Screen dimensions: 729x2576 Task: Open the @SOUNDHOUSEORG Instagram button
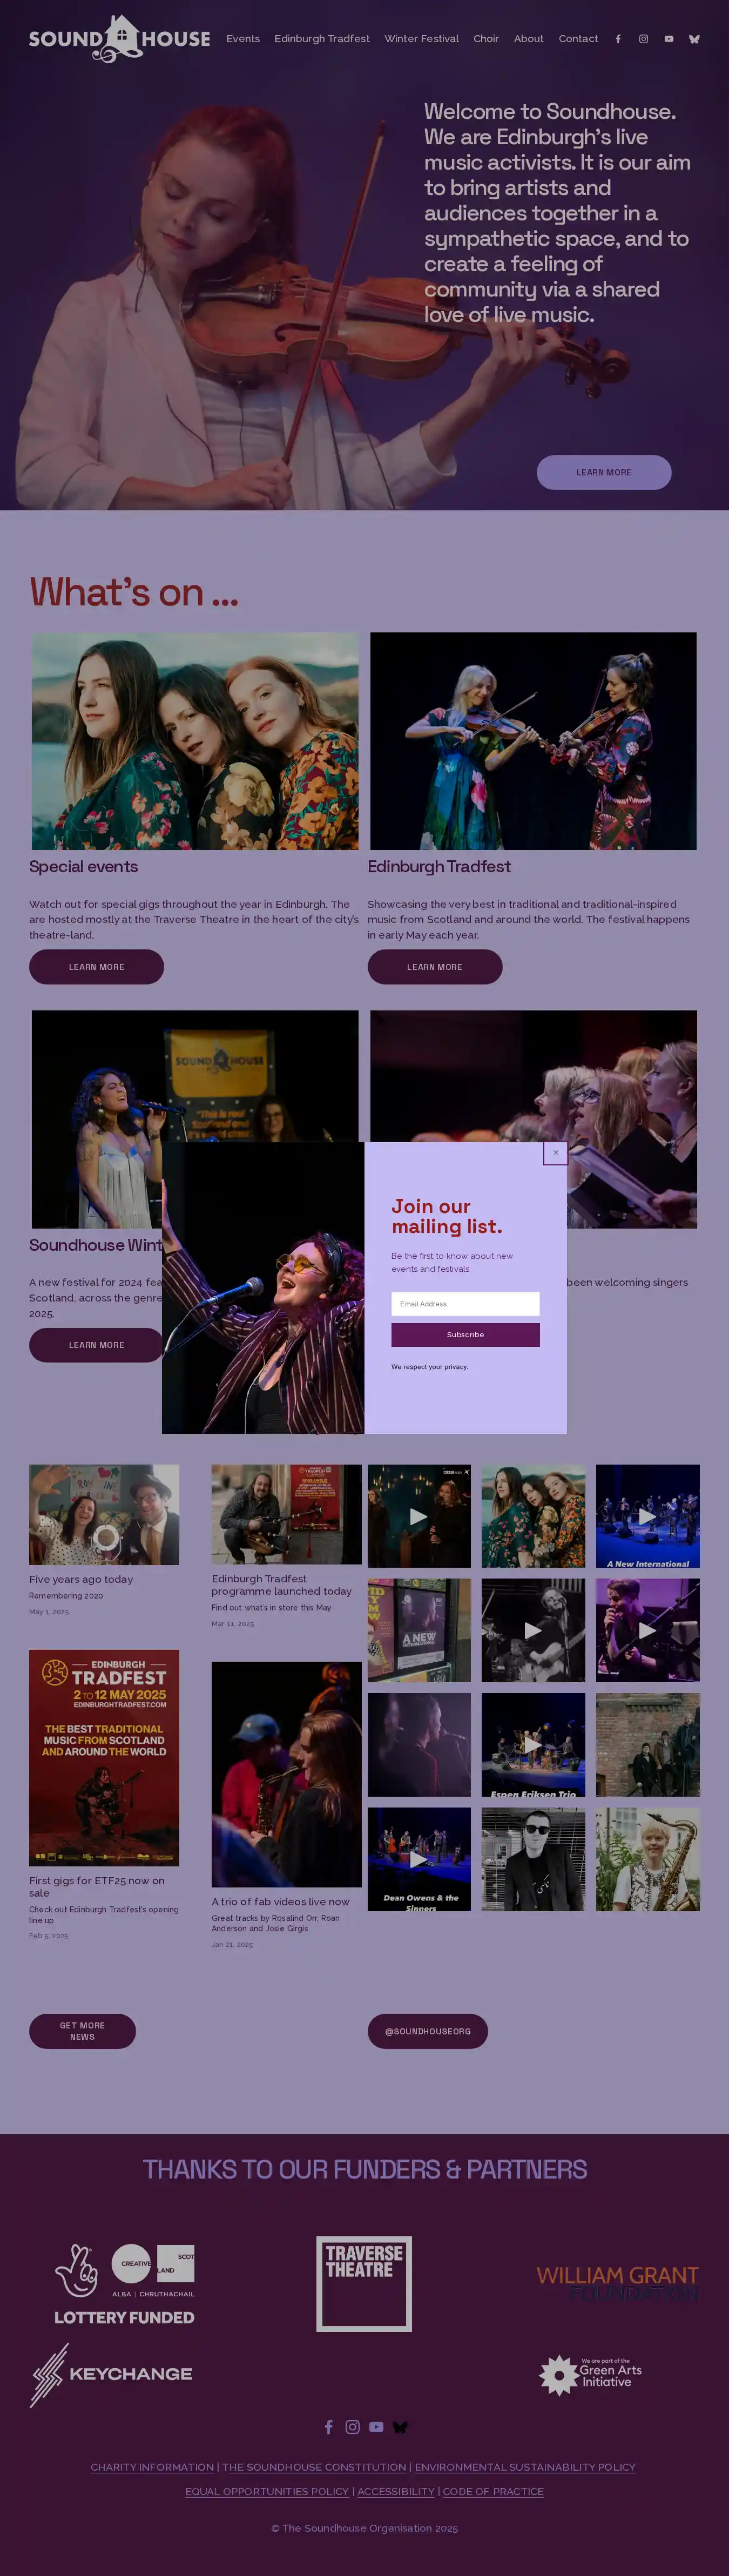pos(428,2031)
